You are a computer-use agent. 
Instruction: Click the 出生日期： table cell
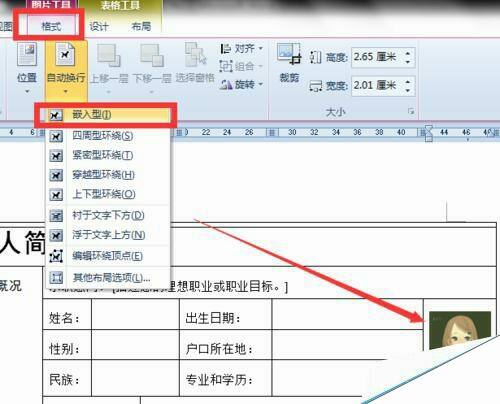coord(226,314)
